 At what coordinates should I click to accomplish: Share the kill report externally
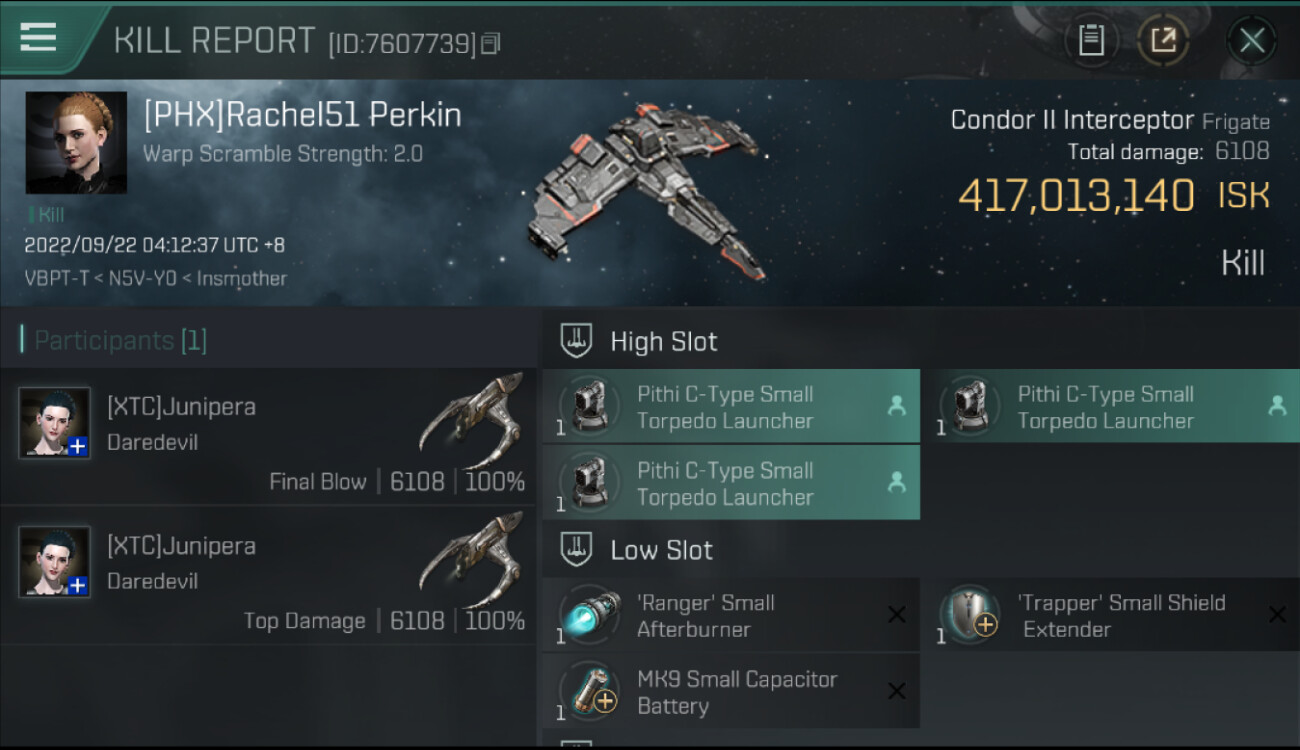click(1163, 40)
